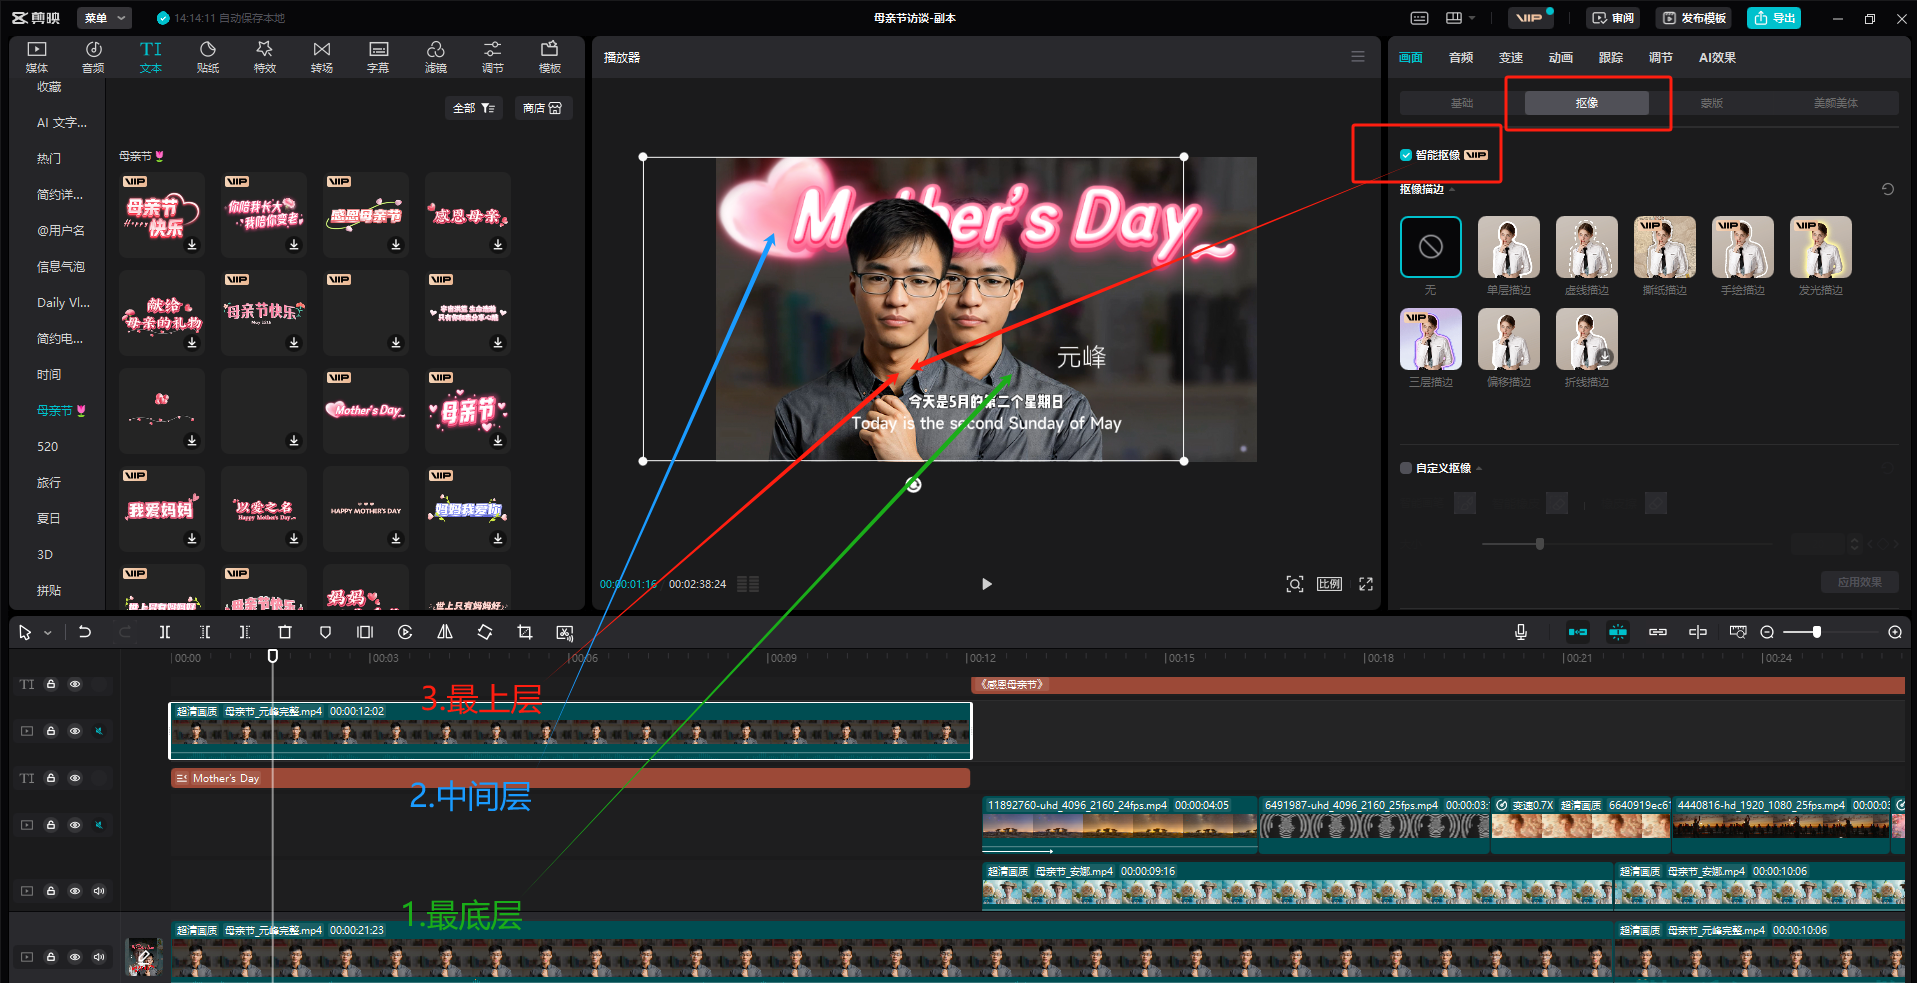The height and width of the screenshot is (983, 1917).
Task: Toggle auto snapping in timeline toolbar
Action: [1618, 632]
